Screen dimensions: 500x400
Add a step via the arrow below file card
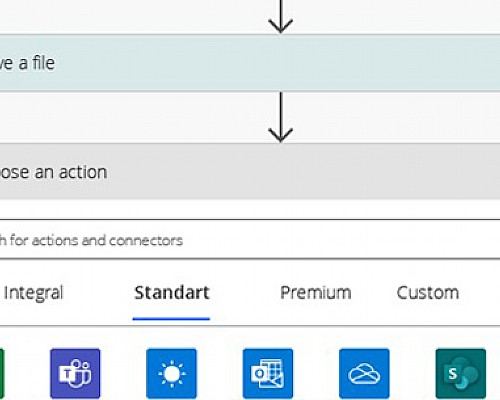tap(281, 117)
